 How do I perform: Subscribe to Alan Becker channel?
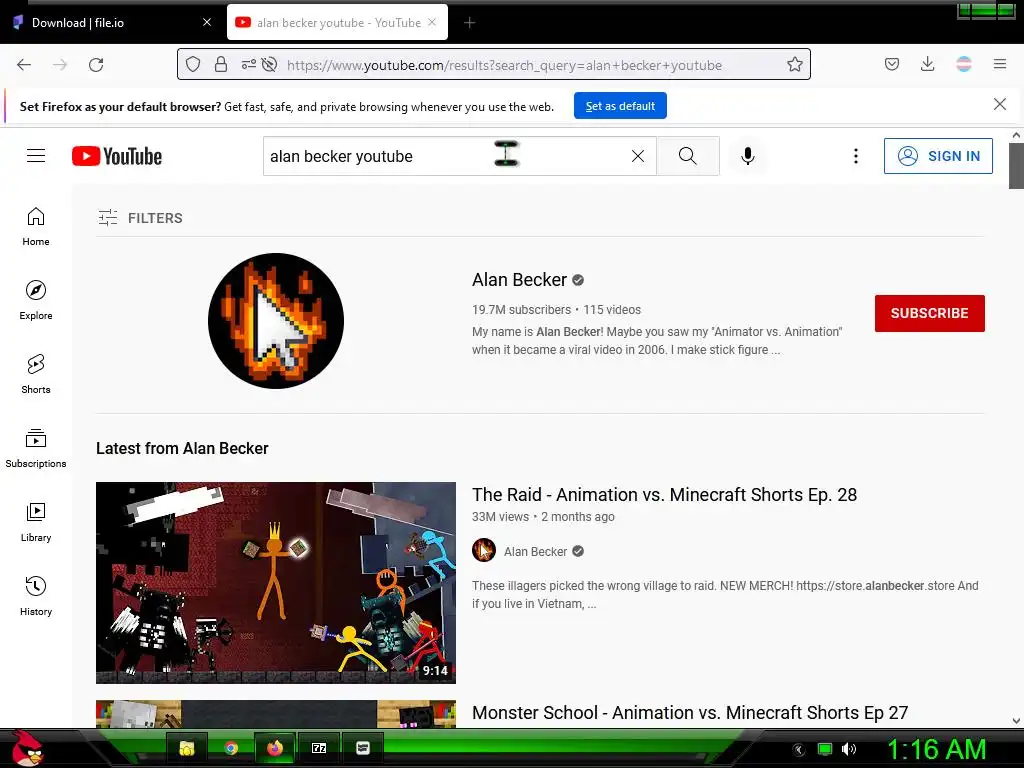[x=929, y=313]
